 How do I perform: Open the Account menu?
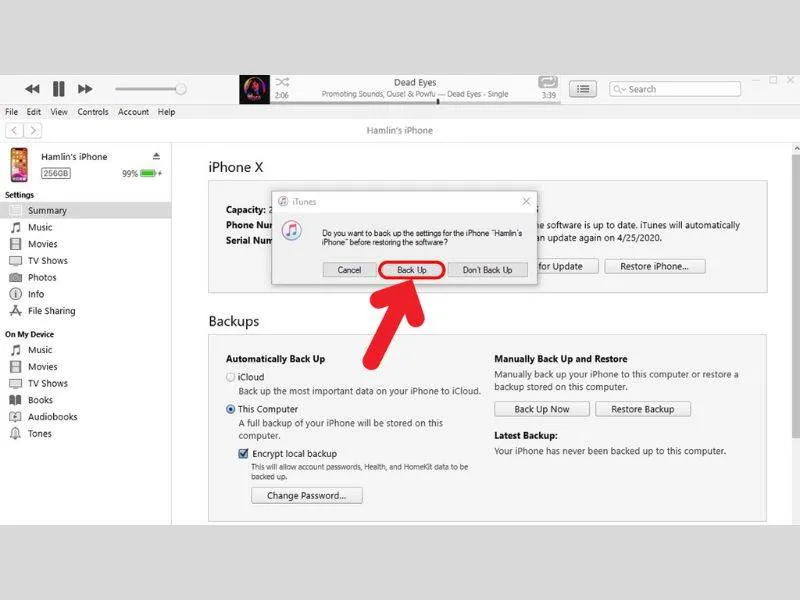tap(133, 112)
